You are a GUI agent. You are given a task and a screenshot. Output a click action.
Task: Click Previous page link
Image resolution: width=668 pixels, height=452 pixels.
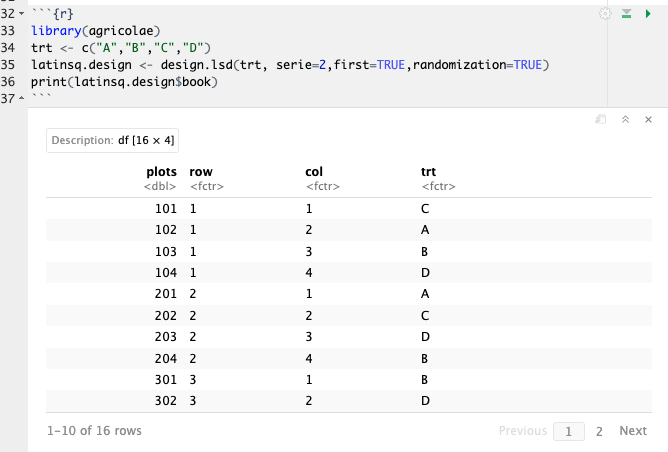click(x=522, y=431)
